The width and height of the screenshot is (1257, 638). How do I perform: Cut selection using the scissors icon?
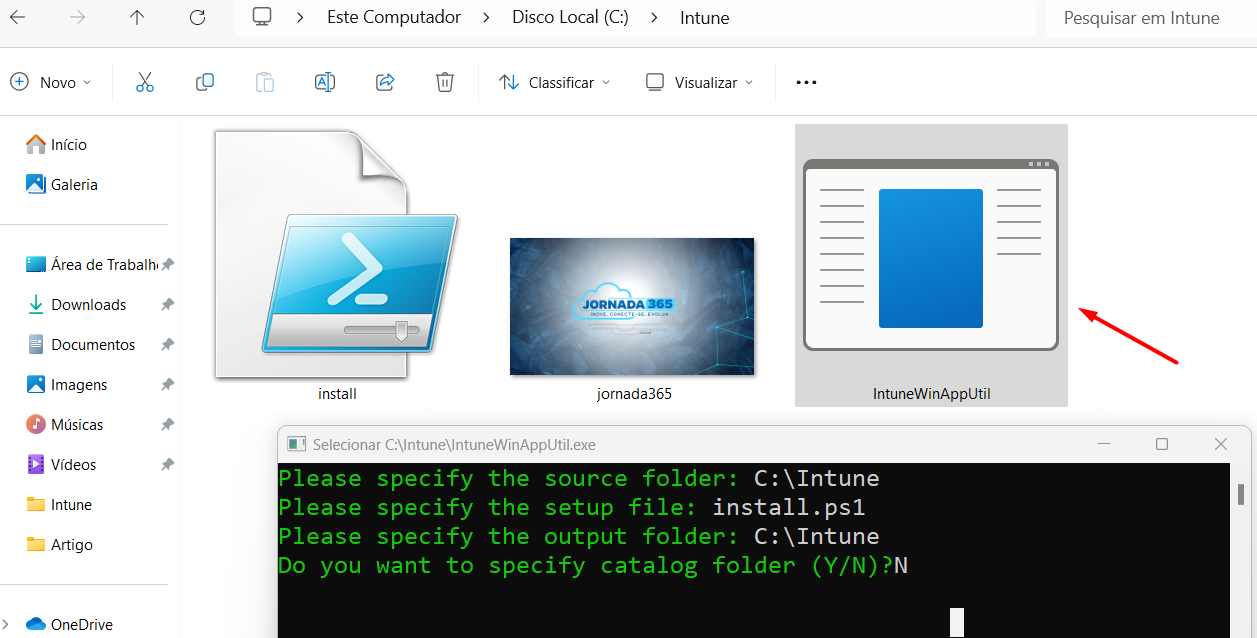144,81
